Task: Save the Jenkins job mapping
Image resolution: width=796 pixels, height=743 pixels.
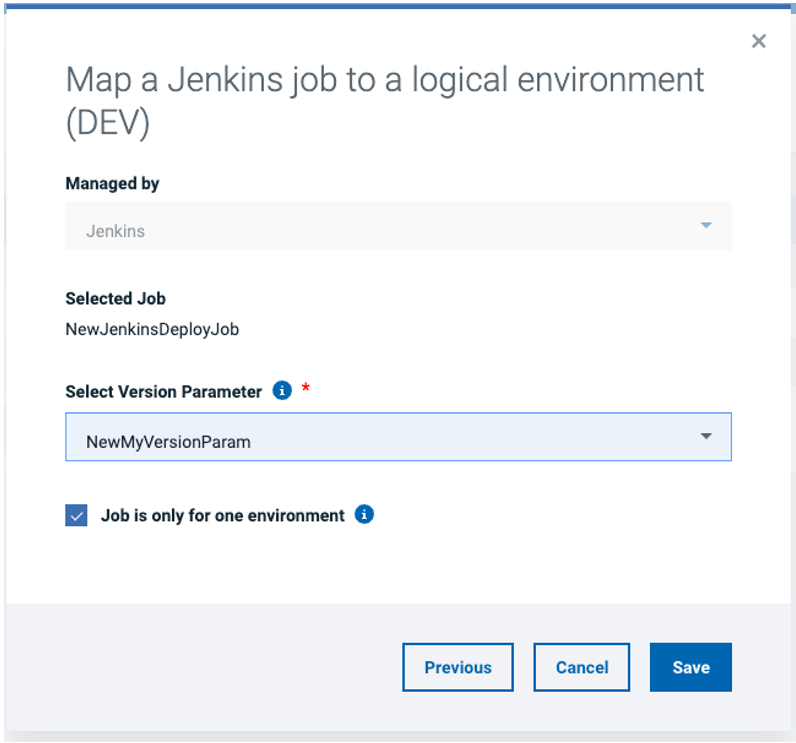Action: pyautogui.click(x=690, y=667)
